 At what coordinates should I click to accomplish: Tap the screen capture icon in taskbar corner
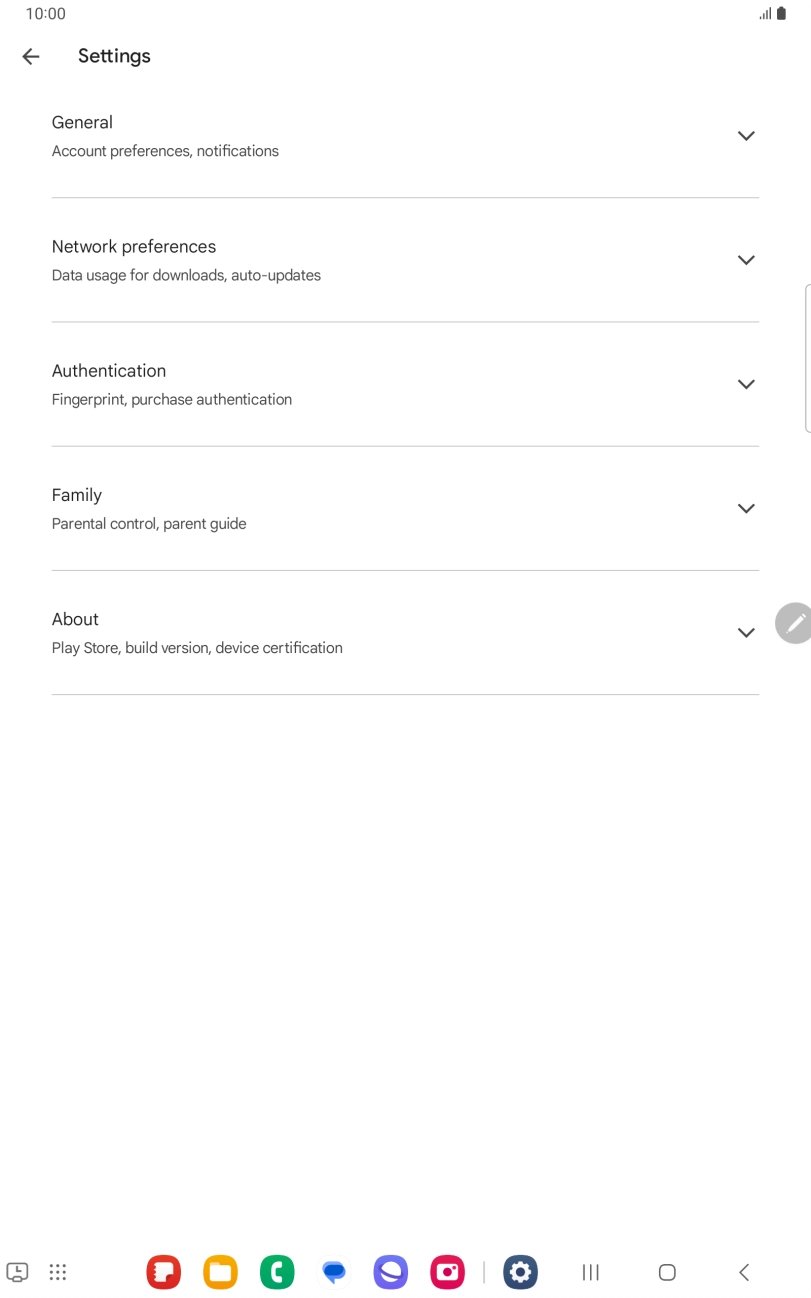pyautogui.click(x=18, y=1272)
